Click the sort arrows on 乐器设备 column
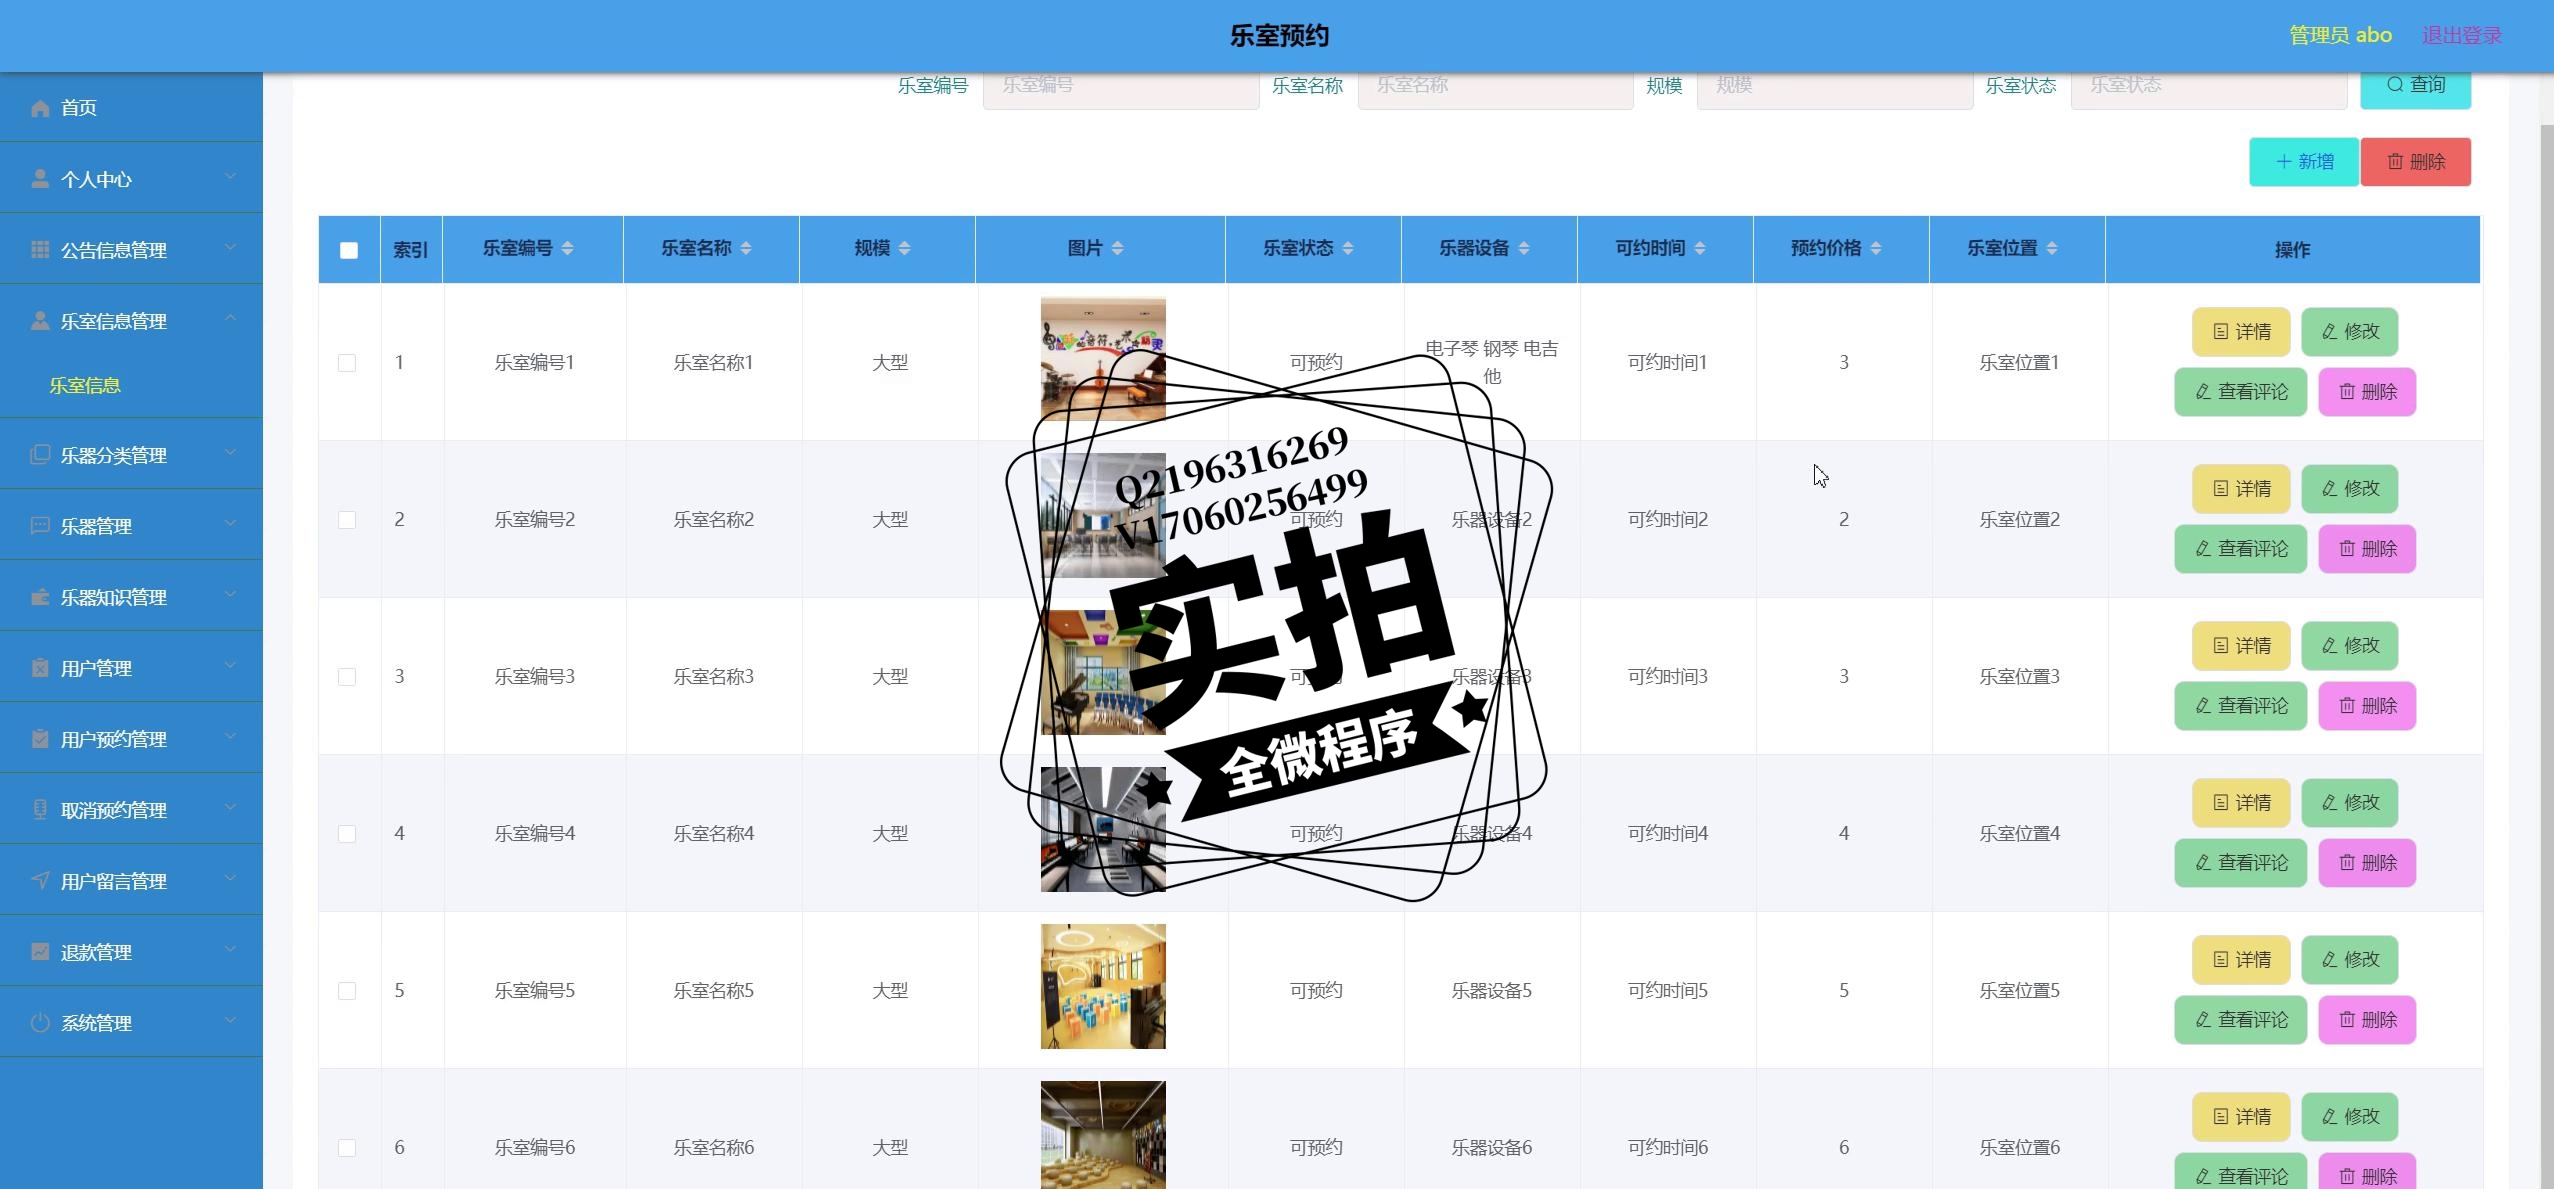Screen dimensions: 2554x1189 (1524, 248)
